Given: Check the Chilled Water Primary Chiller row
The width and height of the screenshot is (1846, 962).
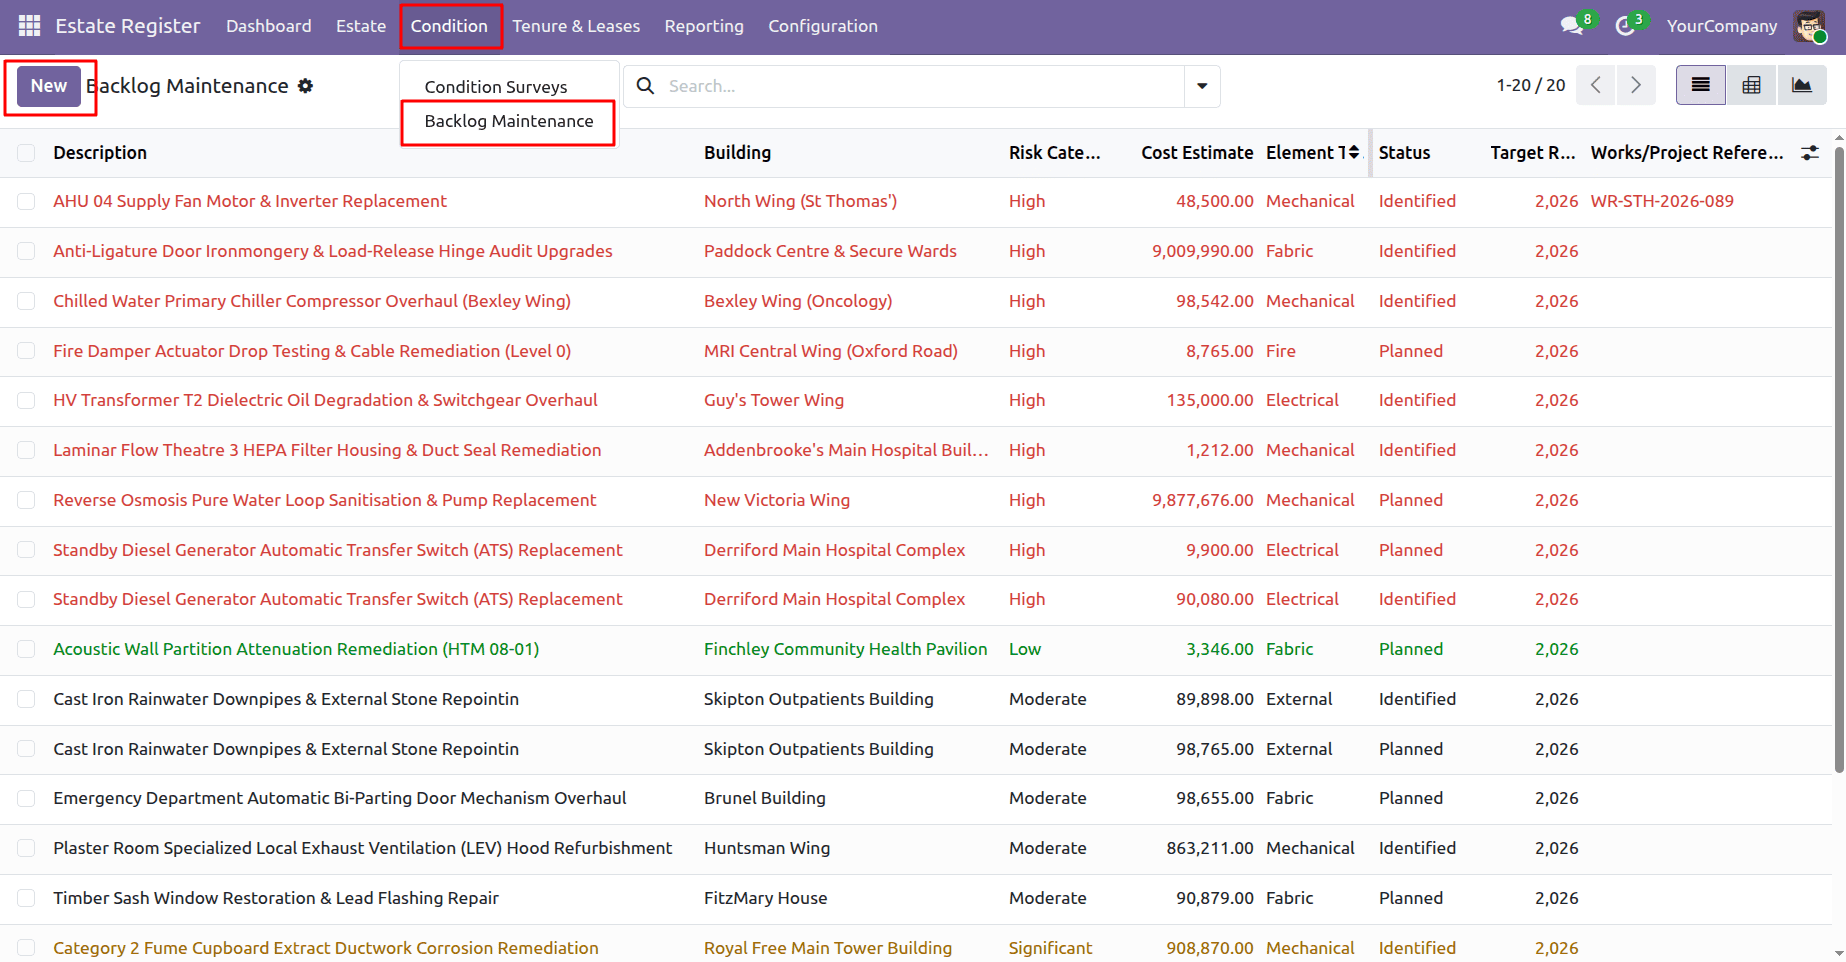Looking at the screenshot, I should pos(26,301).
